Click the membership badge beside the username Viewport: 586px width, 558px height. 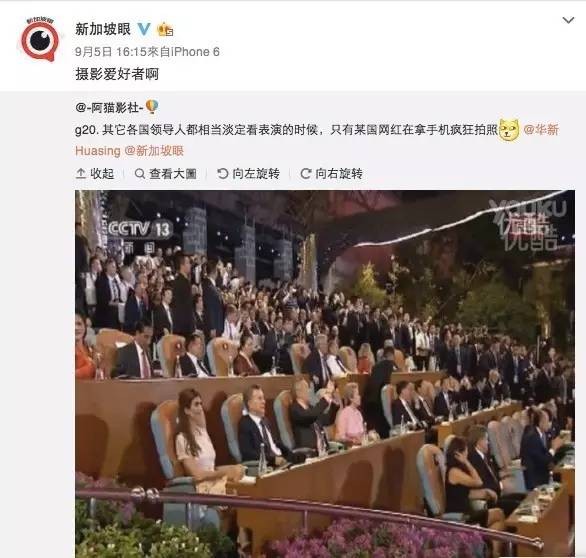coord(165,29)
